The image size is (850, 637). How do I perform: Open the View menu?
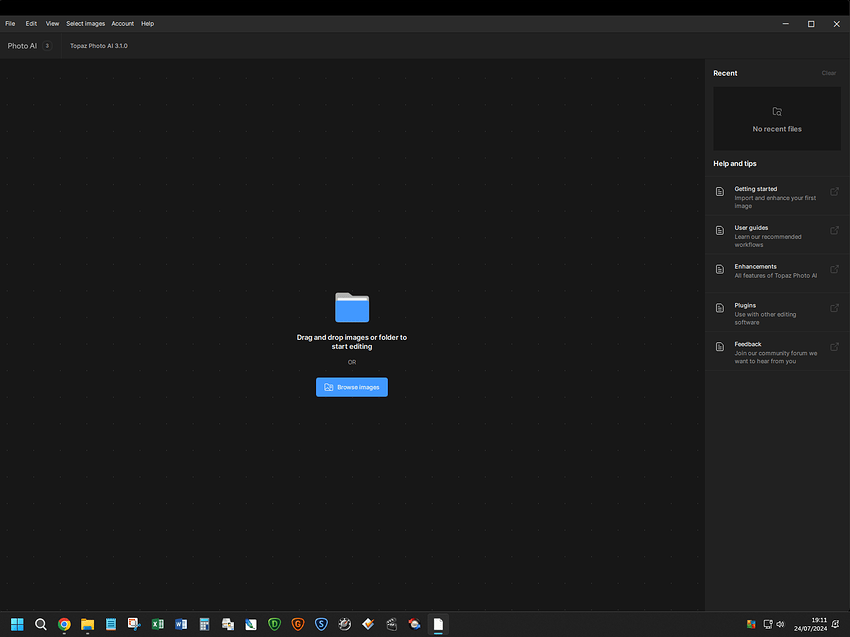click(52, 24)
